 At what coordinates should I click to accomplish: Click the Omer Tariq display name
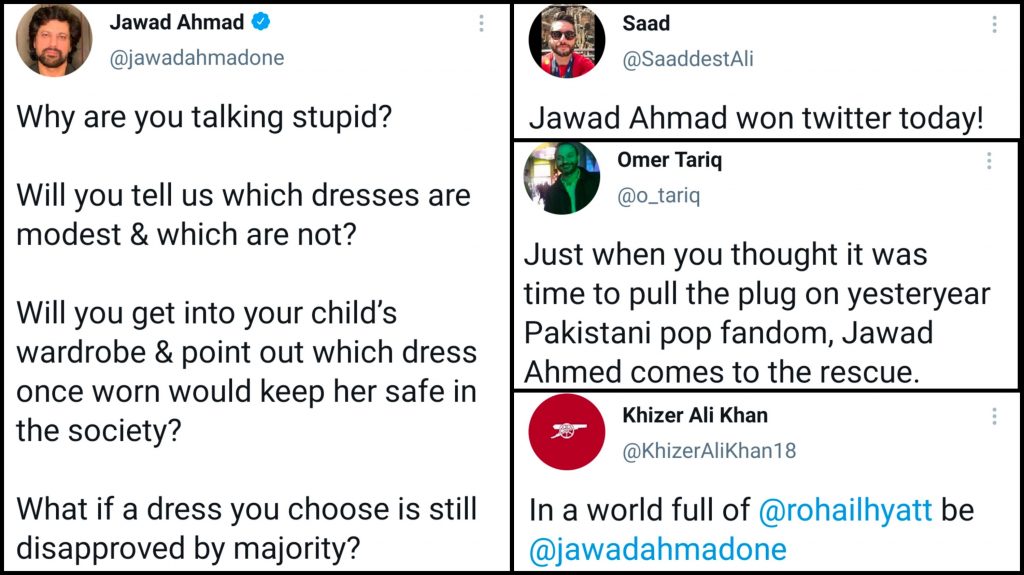(669, 160)
